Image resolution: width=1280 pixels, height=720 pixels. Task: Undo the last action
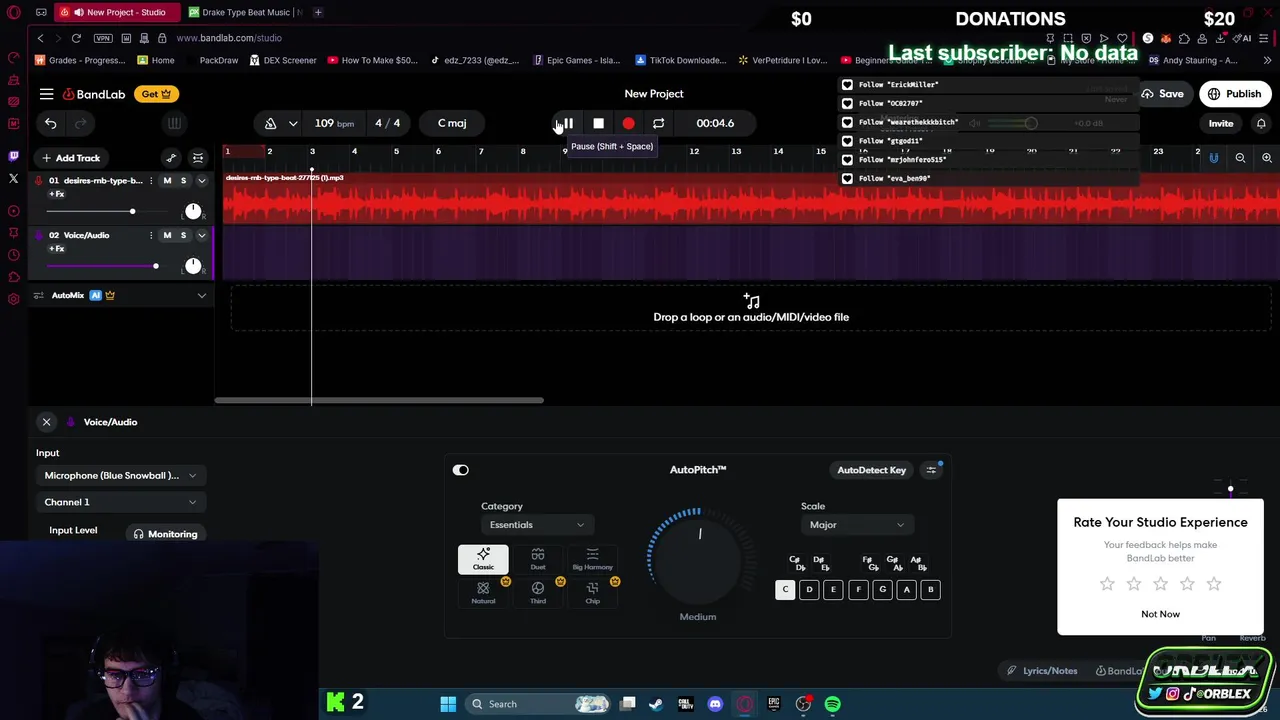50,123
